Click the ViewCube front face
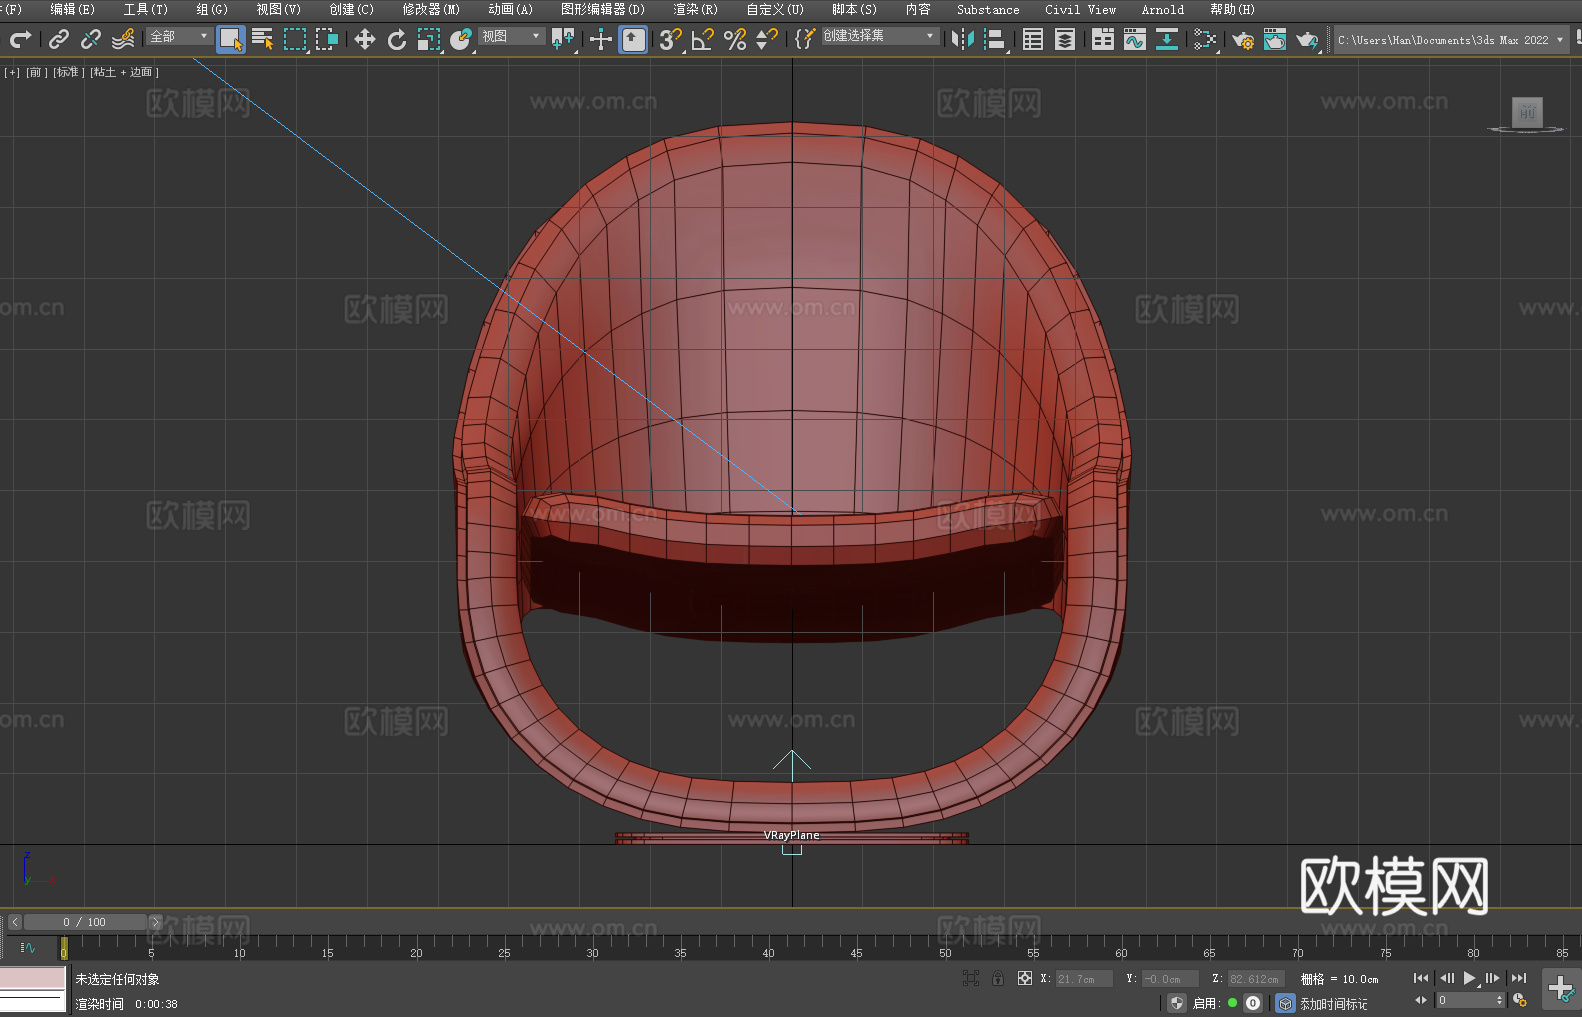This screenshot has height=1017, width=1582. point(1527,112)
